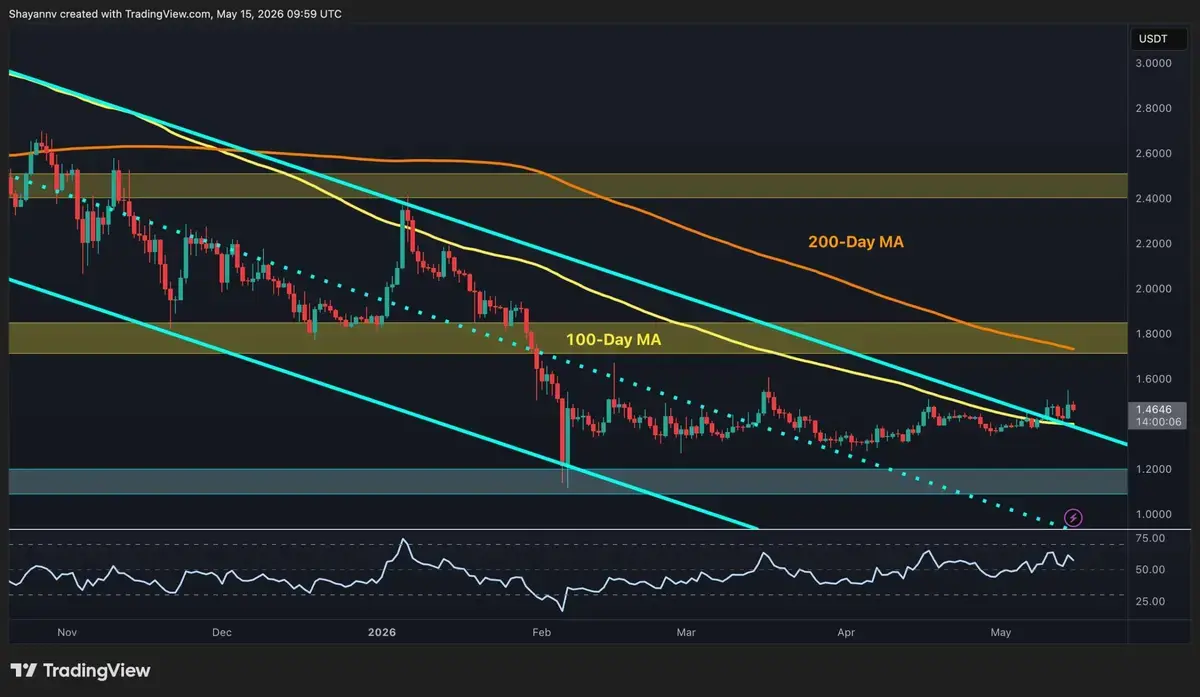Click the purple lightning bolt icon

click(x=1073, y=517)
